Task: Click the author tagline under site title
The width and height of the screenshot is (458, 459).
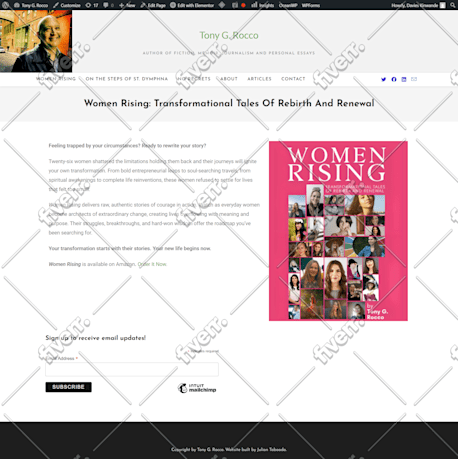Action: 229,53
